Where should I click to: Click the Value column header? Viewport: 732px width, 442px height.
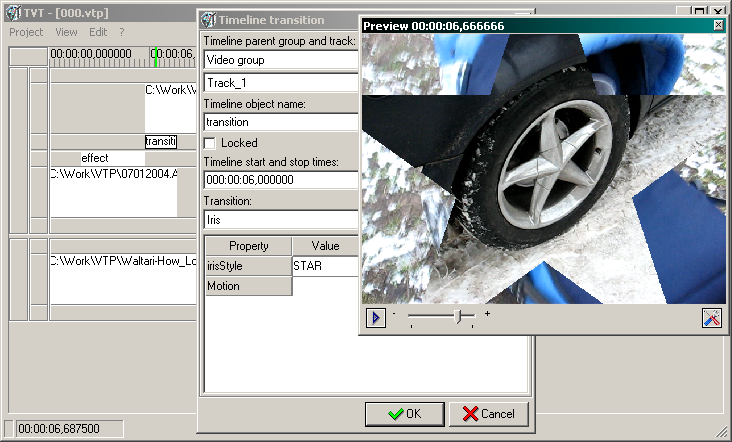coord(325,246)
